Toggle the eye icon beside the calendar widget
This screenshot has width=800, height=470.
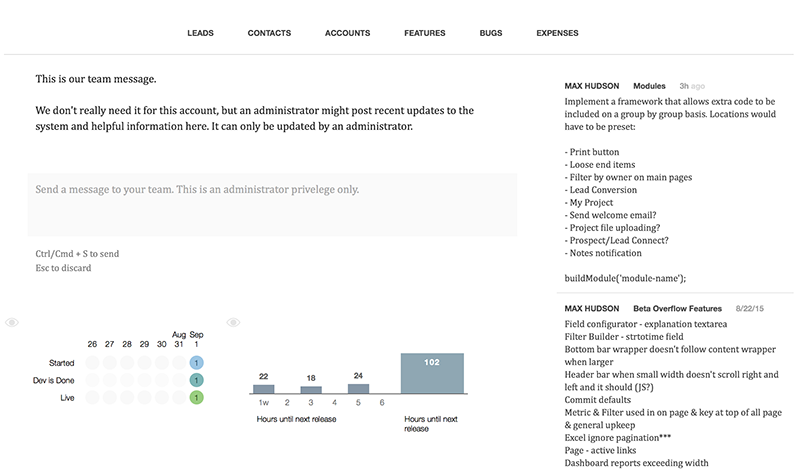(12, 322)
